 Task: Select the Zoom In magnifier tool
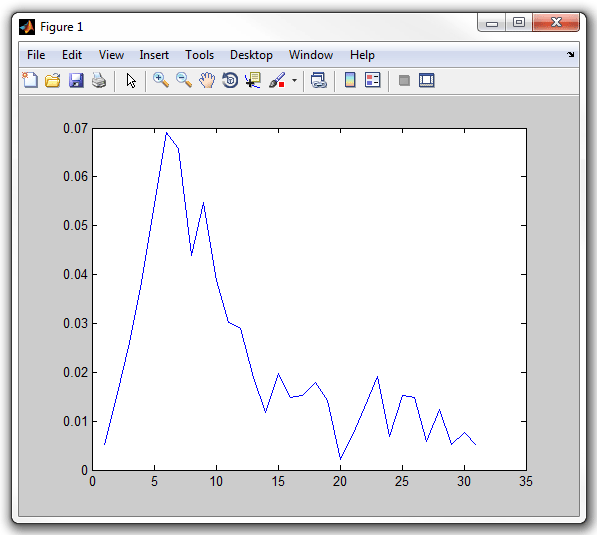[x=161, y=80]
